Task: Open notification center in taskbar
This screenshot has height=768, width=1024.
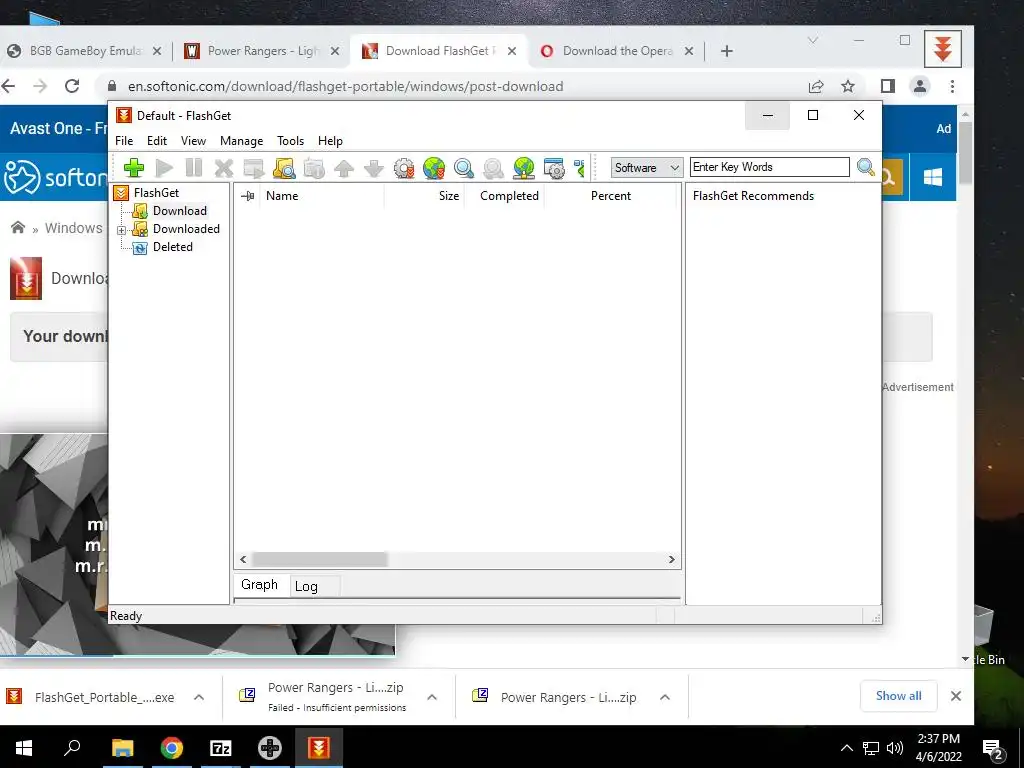Action: (993, 750)
